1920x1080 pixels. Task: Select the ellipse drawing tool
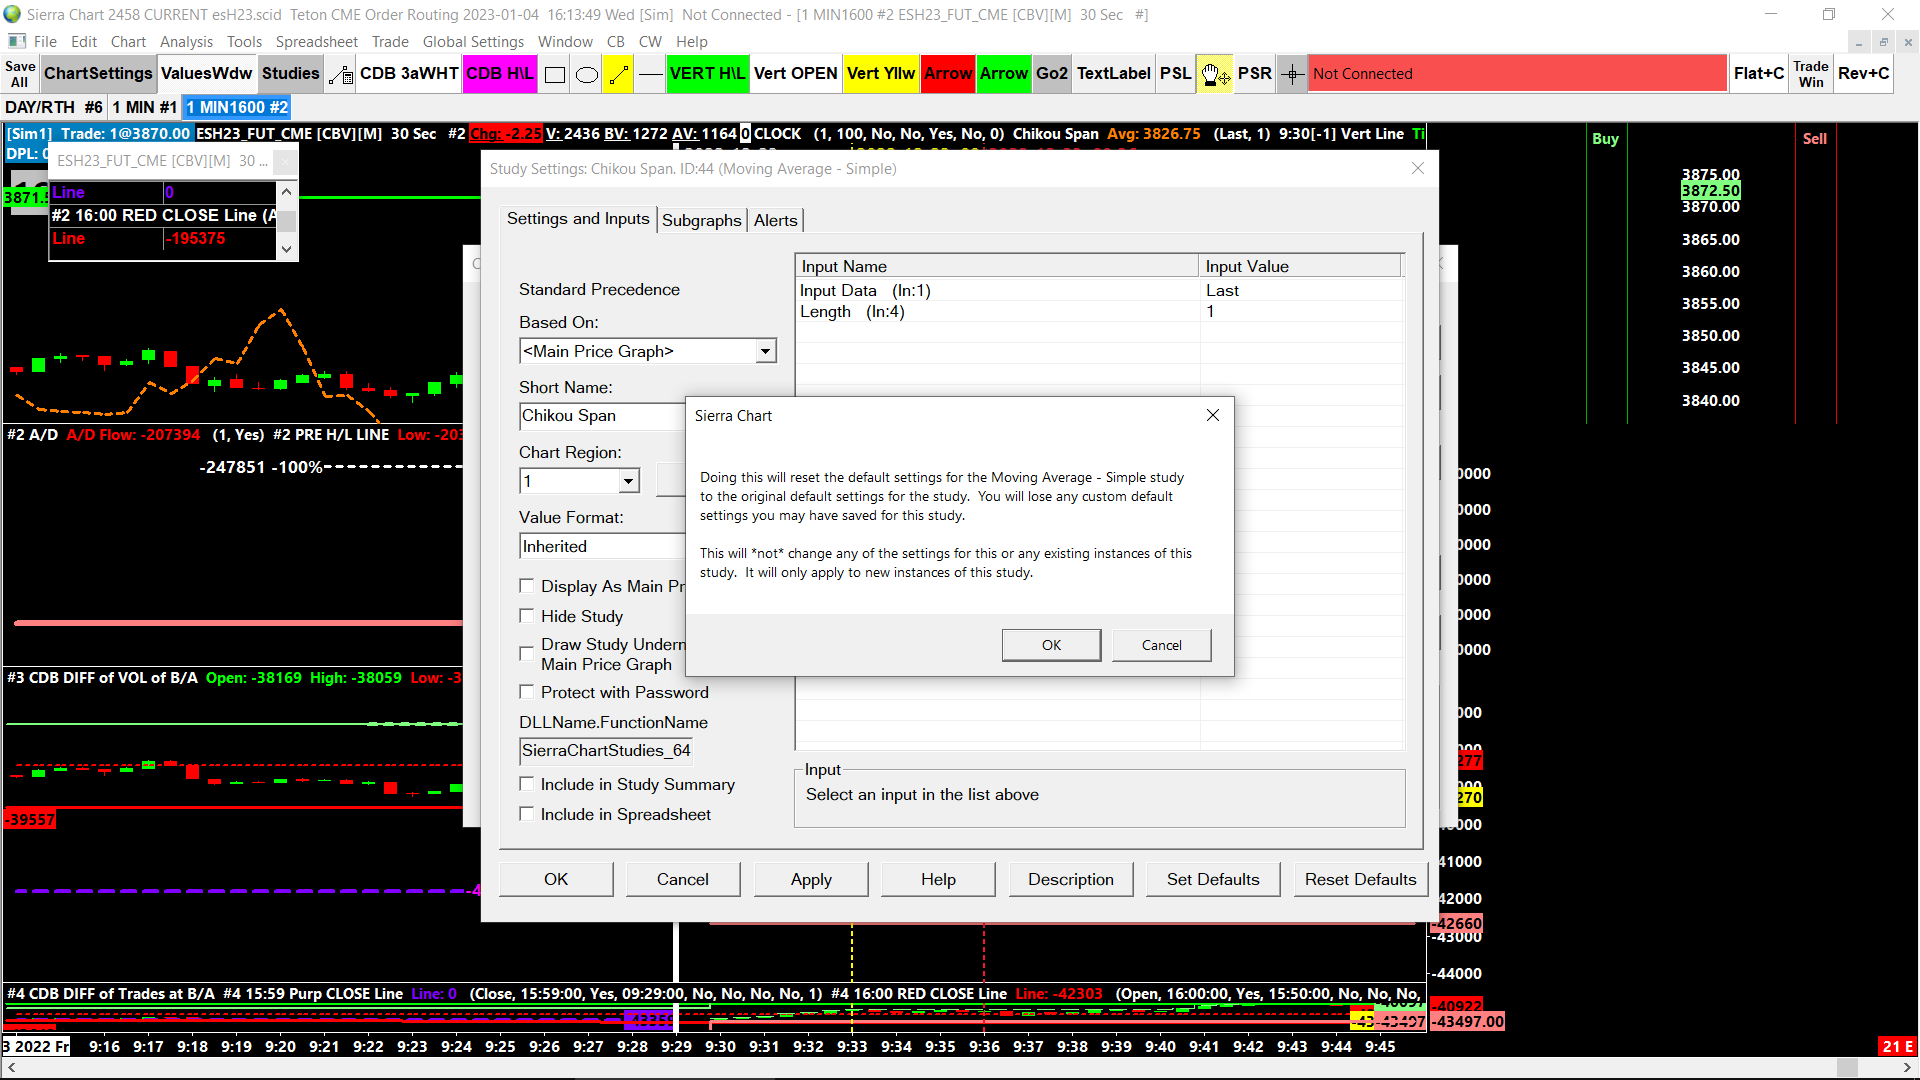(587, 74)
